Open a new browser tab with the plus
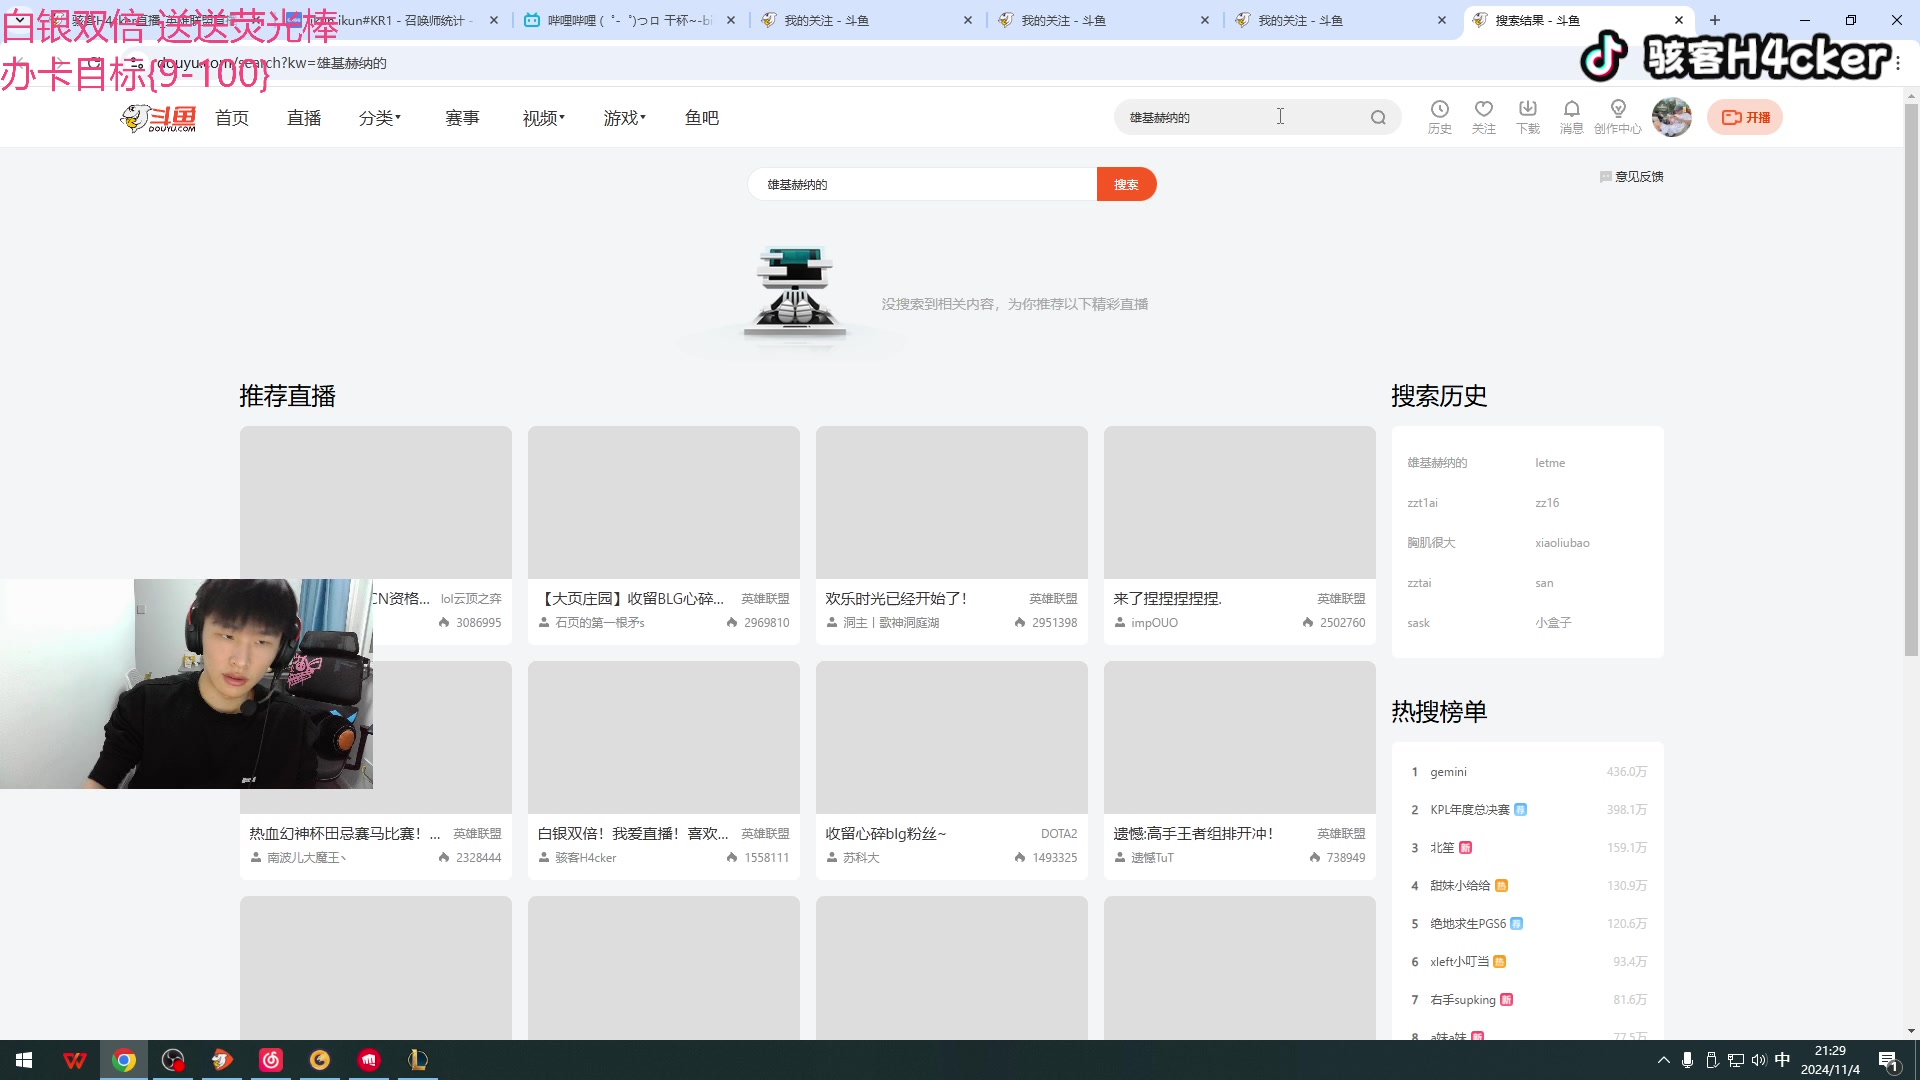Viewport: 1920px width, 1080px height. click(1715, 20)
